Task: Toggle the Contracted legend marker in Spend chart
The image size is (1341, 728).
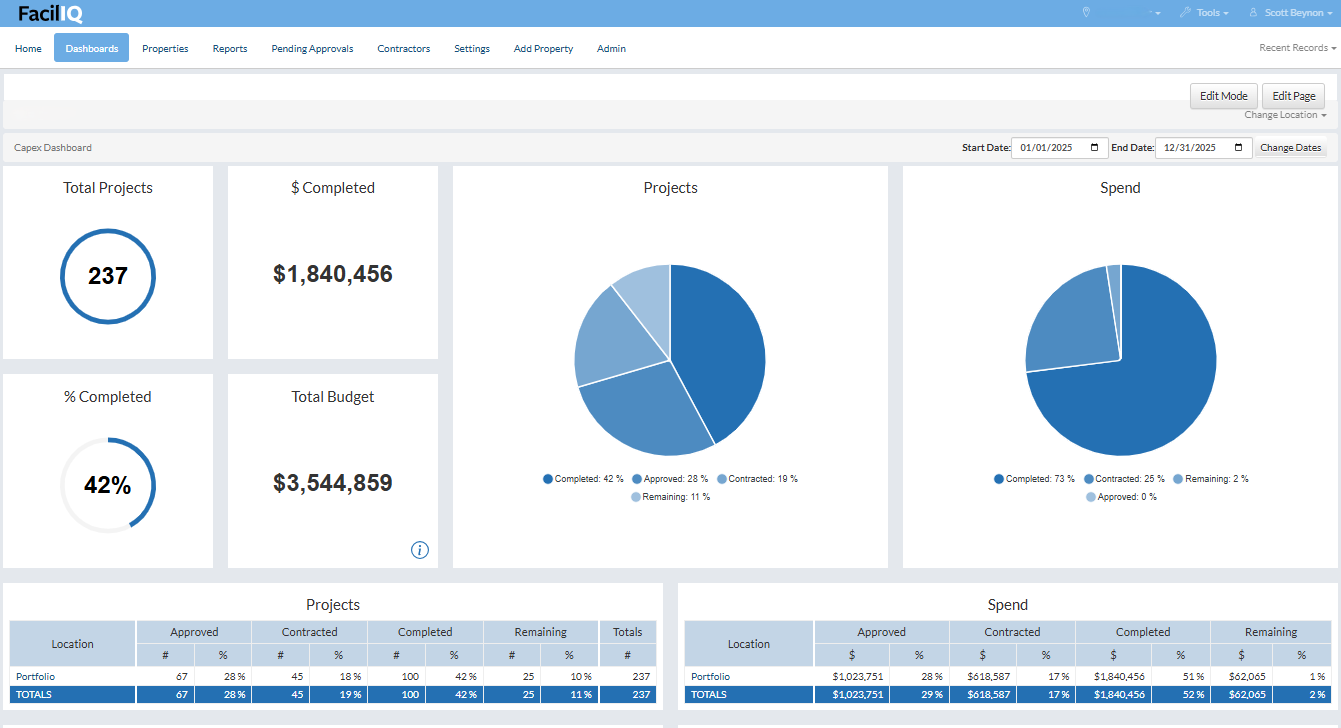Action: (1090, 479)
